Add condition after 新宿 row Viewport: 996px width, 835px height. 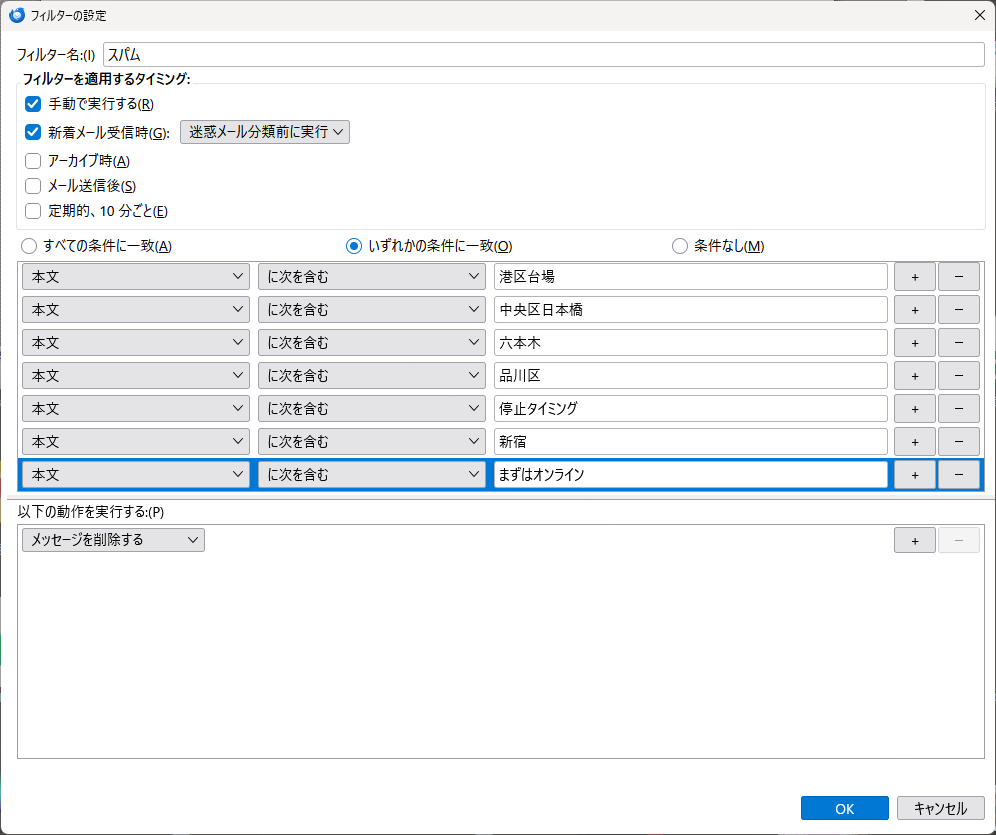point(915,442)
